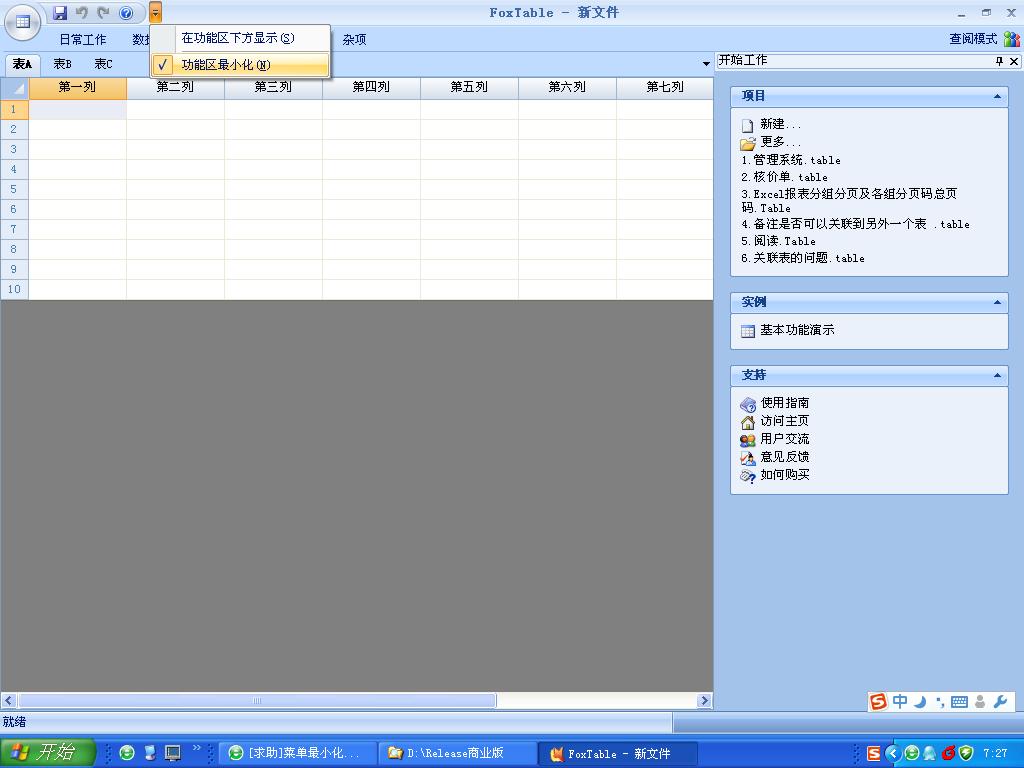Screen dimensions: 1024x768
Task: Click the 更多... open folder icon
Action: [748, 142]
